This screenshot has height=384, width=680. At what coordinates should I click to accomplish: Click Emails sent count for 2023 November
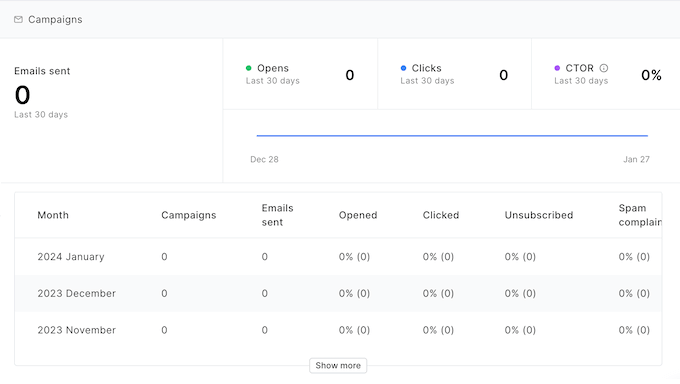(265, 330)
